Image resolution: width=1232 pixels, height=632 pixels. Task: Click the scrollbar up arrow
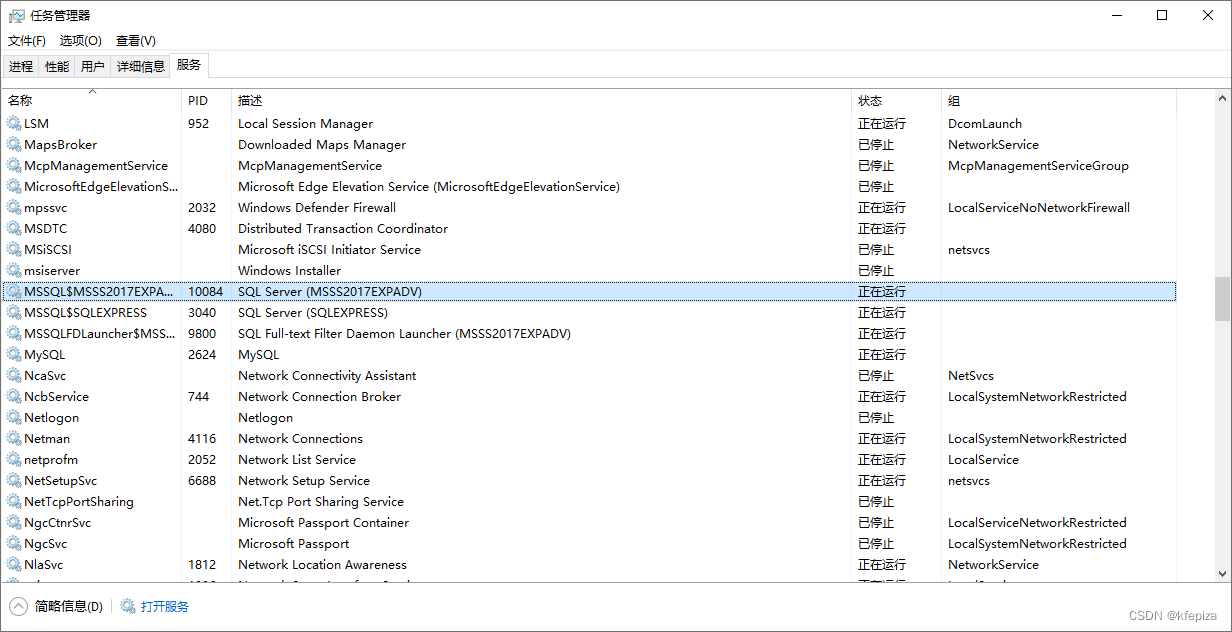[1222, 98]
